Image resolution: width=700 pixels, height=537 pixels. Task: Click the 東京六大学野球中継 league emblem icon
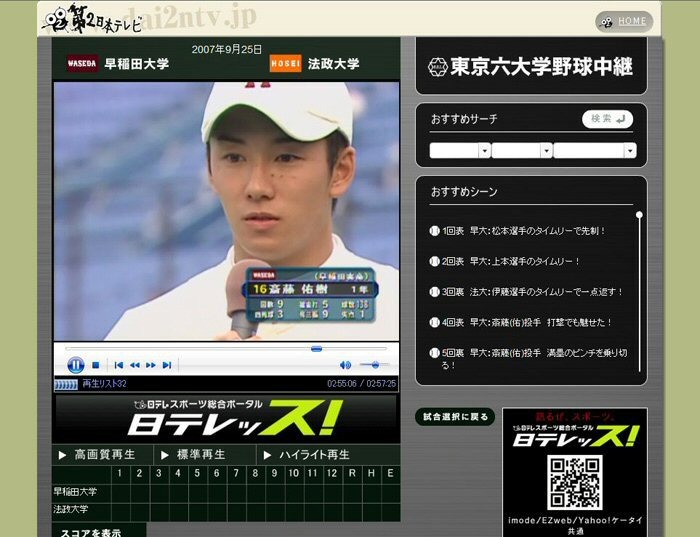[x=438, y=67]
